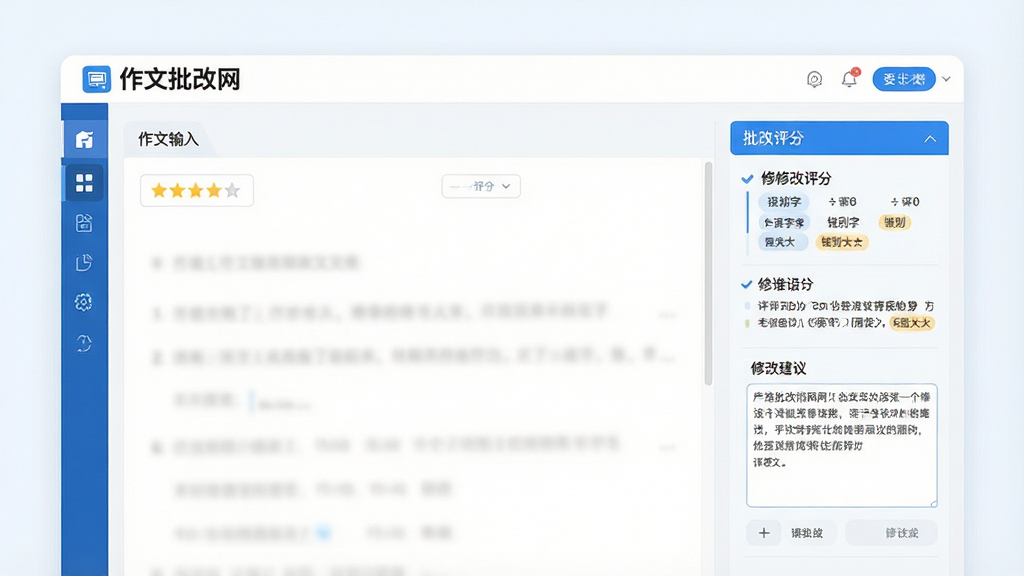
Task: Open the document sidebar icon
Action: point(84,223)
